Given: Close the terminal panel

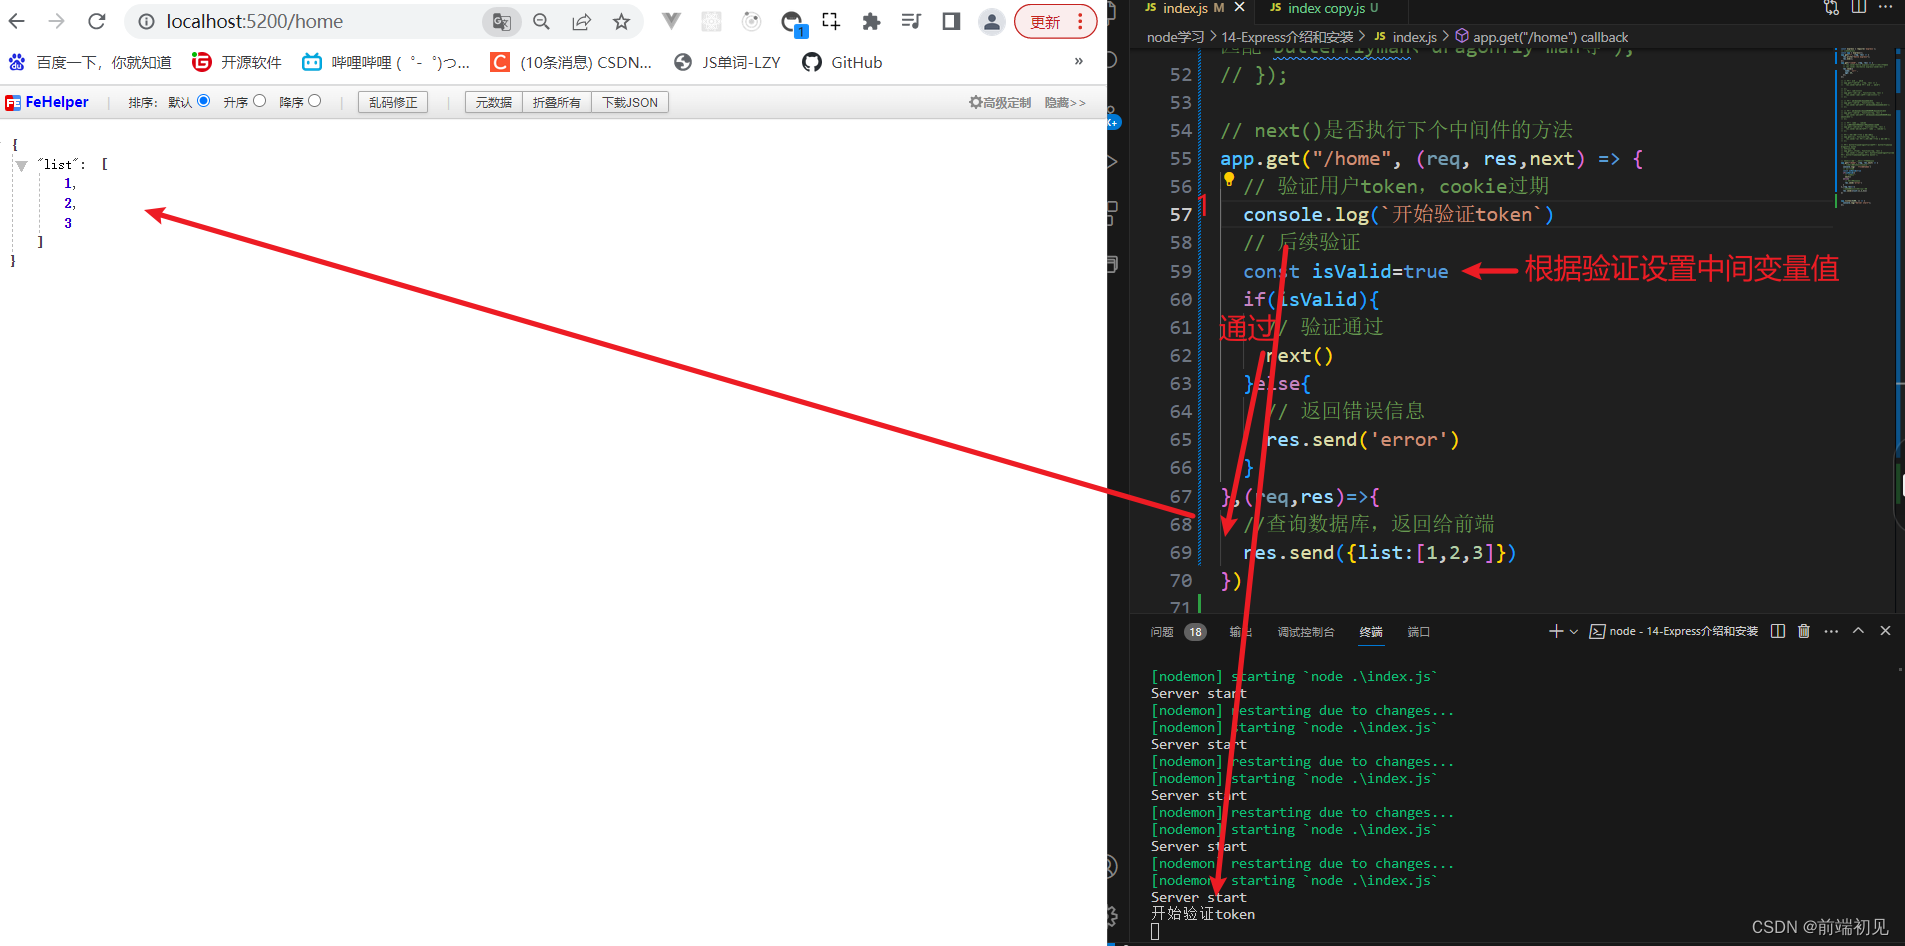Looking at the screenshot, I should pos(1885,631).
